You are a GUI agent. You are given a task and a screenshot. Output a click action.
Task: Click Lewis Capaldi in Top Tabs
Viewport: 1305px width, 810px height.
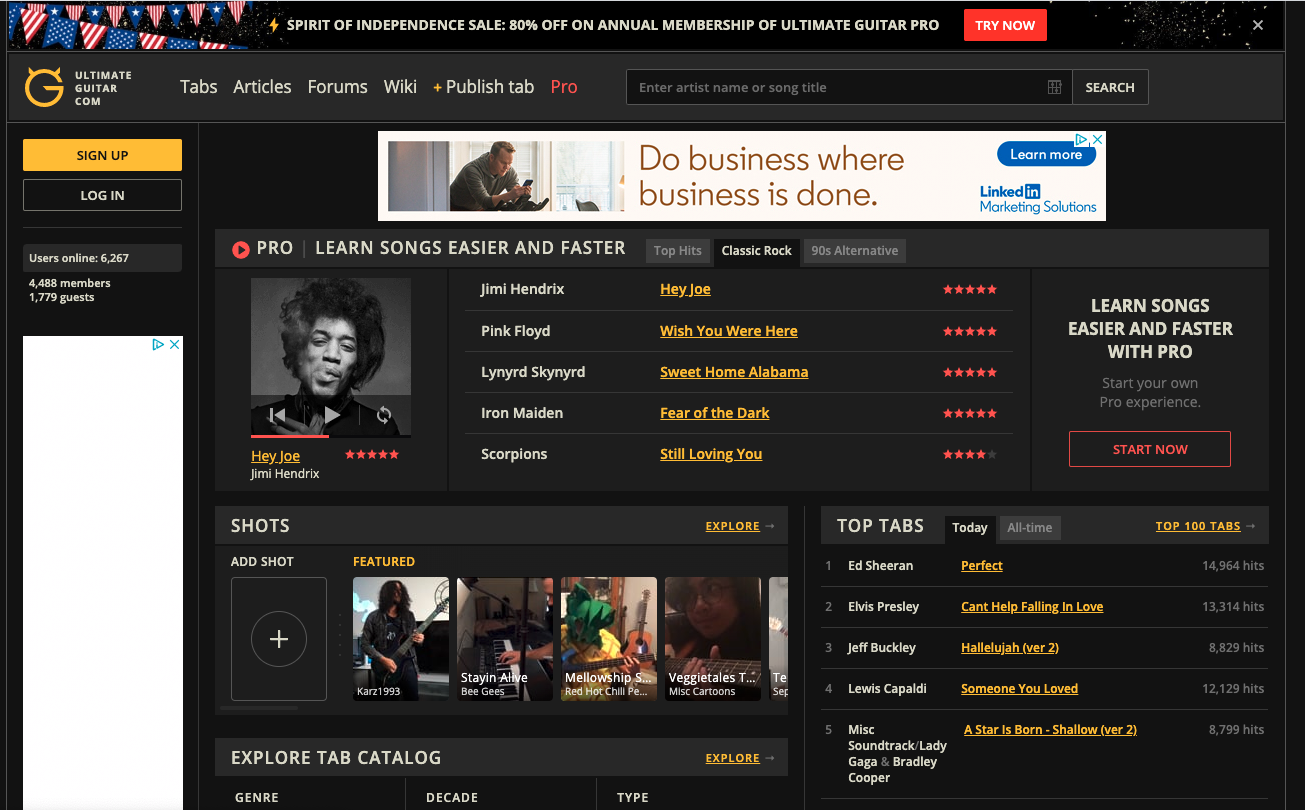coord(887,689)
